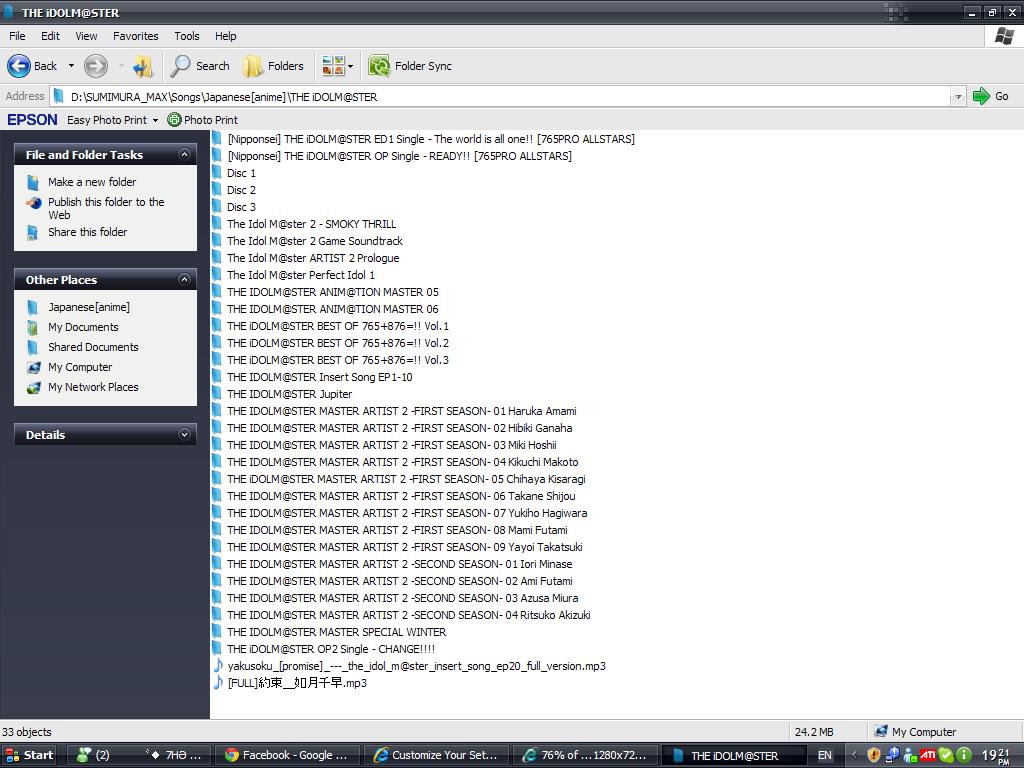Open the Views icon in toolbar

point(333,66)
